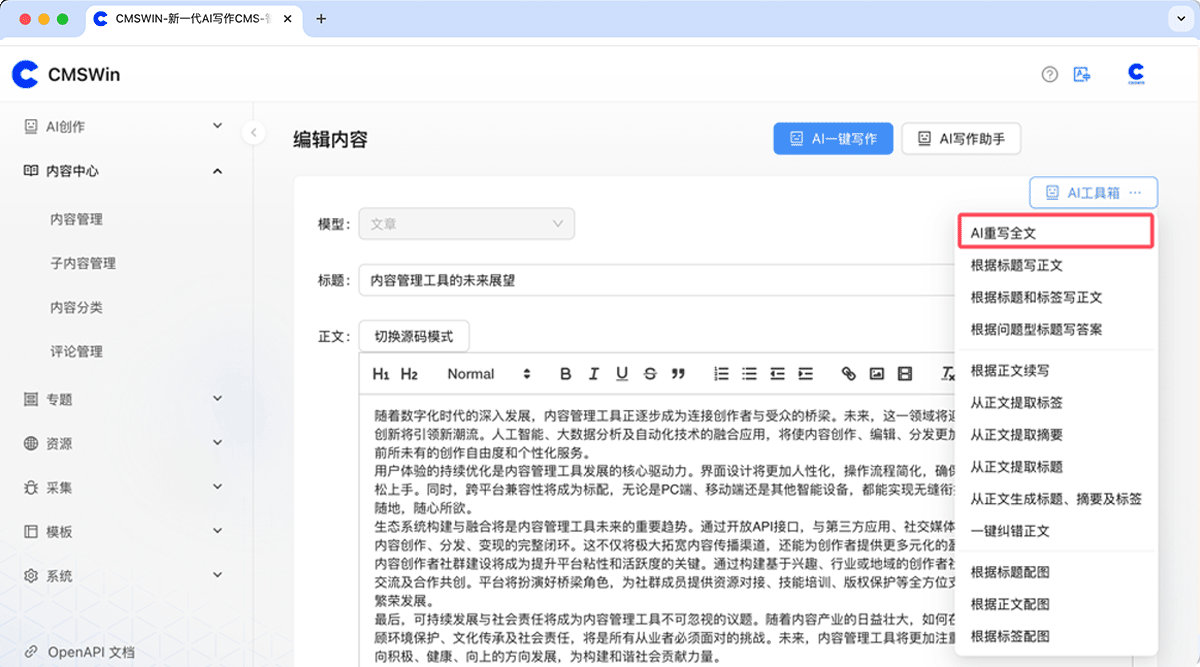This screenshot has height=667, width=1200.
Task: Apply Heading 1 style
Action: click(380, 374)
